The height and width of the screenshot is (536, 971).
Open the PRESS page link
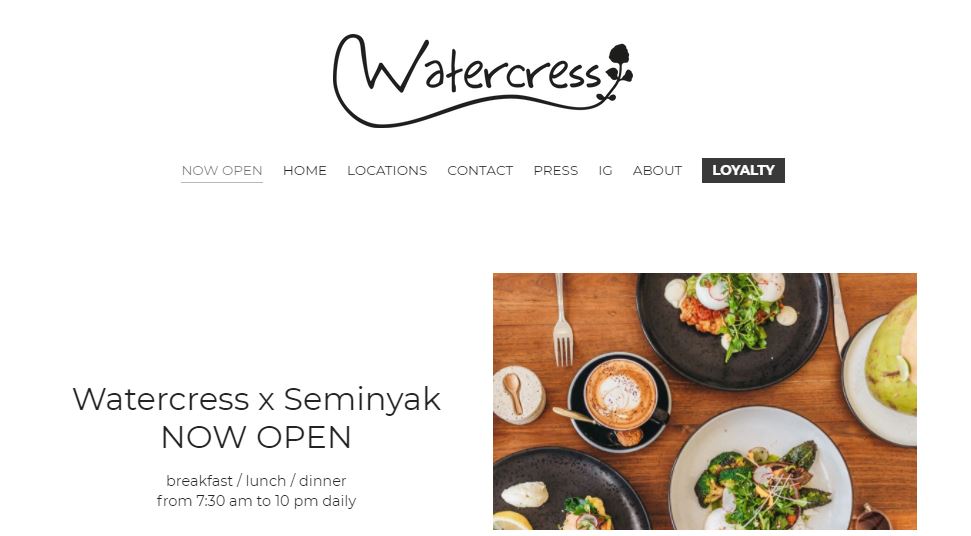(555, 170)
